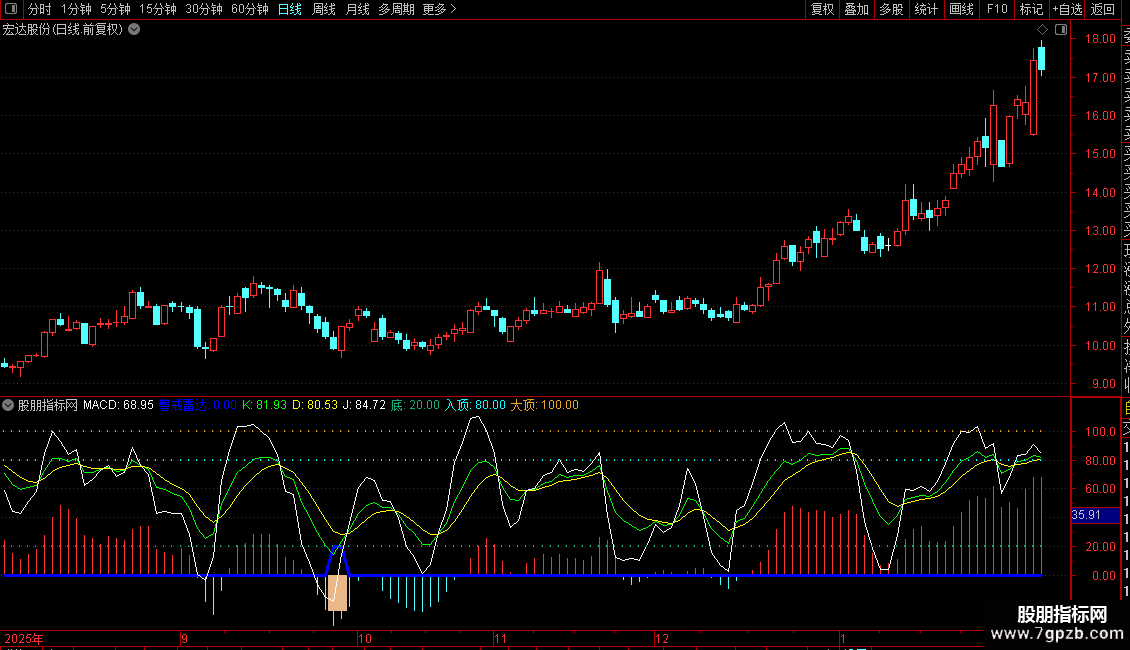The height and width of the screenshot is (650, 1130).
Task: Open the 画线 drawing tool
Action: [961, 9]
